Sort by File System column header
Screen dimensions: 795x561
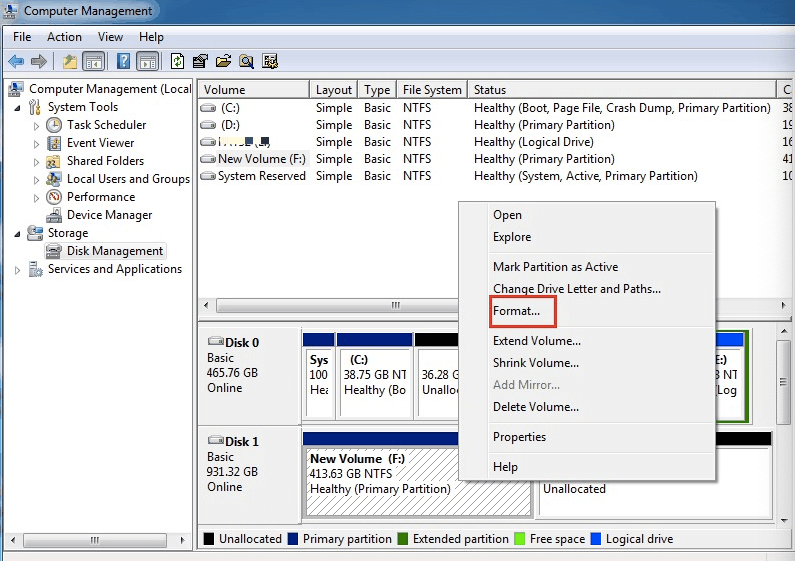[432, 90]
